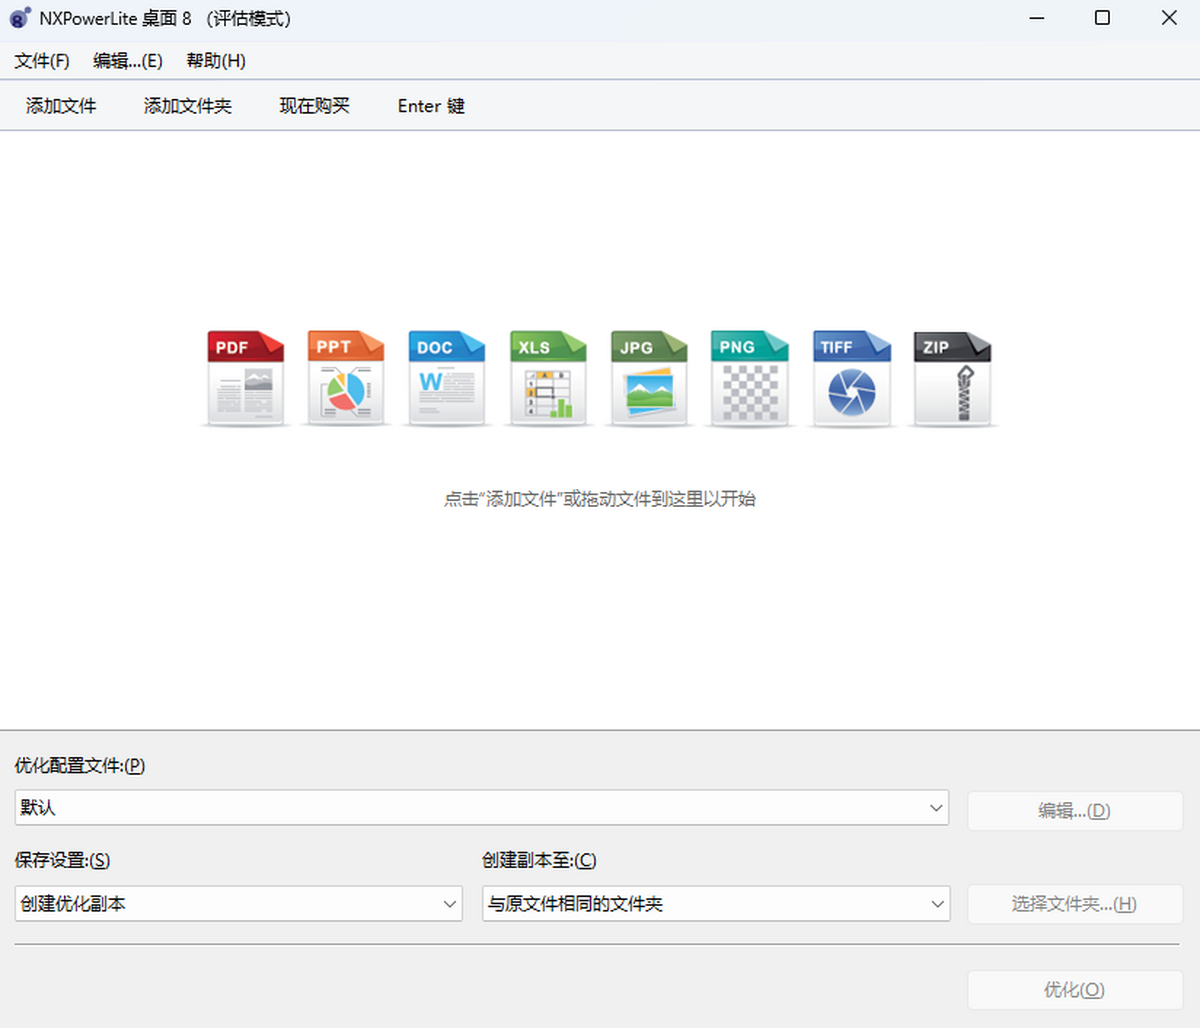Click 添加文件夹 in the toolbar
Image resolution: width=1200 pixels, height=1028 pixels.
tap(188, 106)
